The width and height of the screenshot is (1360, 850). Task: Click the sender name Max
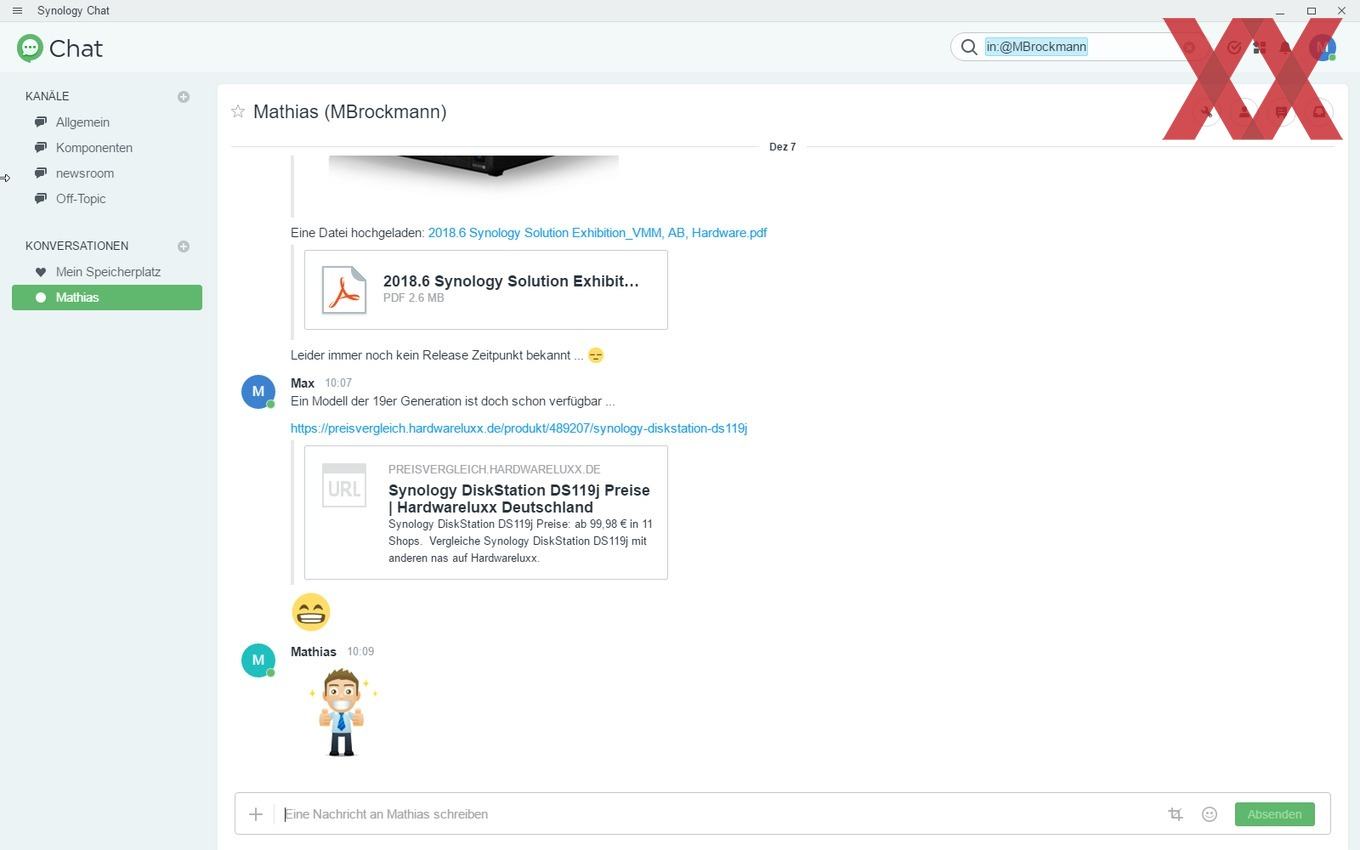coord(303,383)
